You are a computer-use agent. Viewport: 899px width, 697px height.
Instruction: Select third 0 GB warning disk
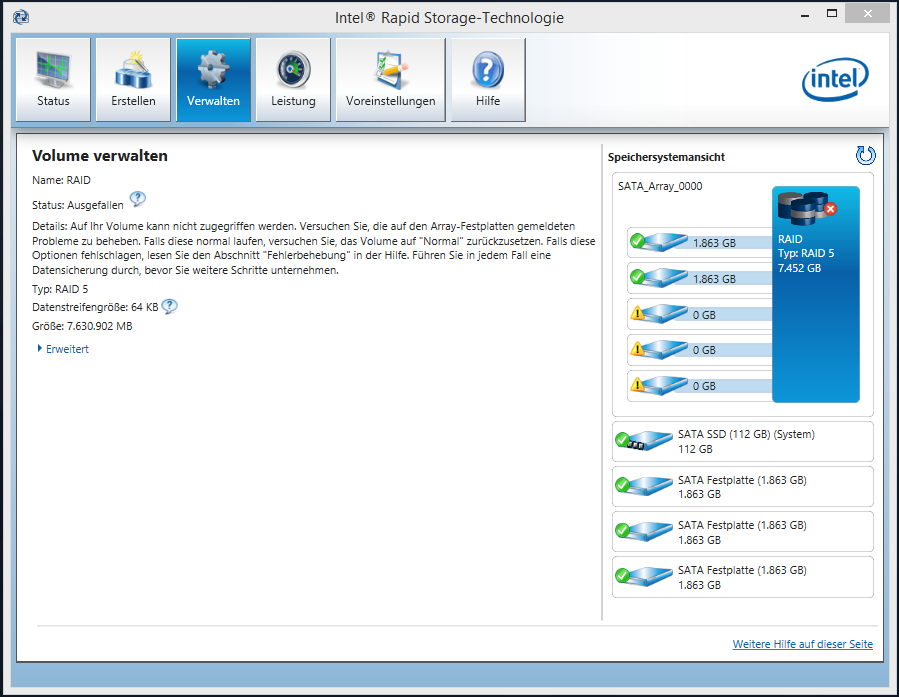tap(700, 386)
